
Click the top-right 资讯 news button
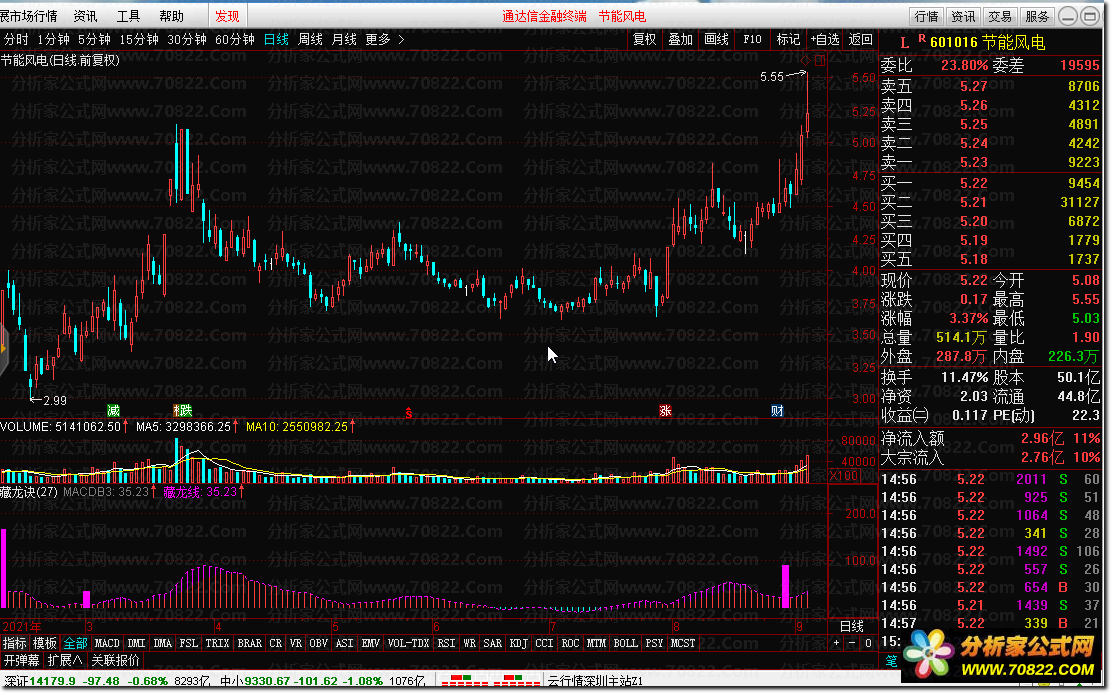(x=963, y=16)
